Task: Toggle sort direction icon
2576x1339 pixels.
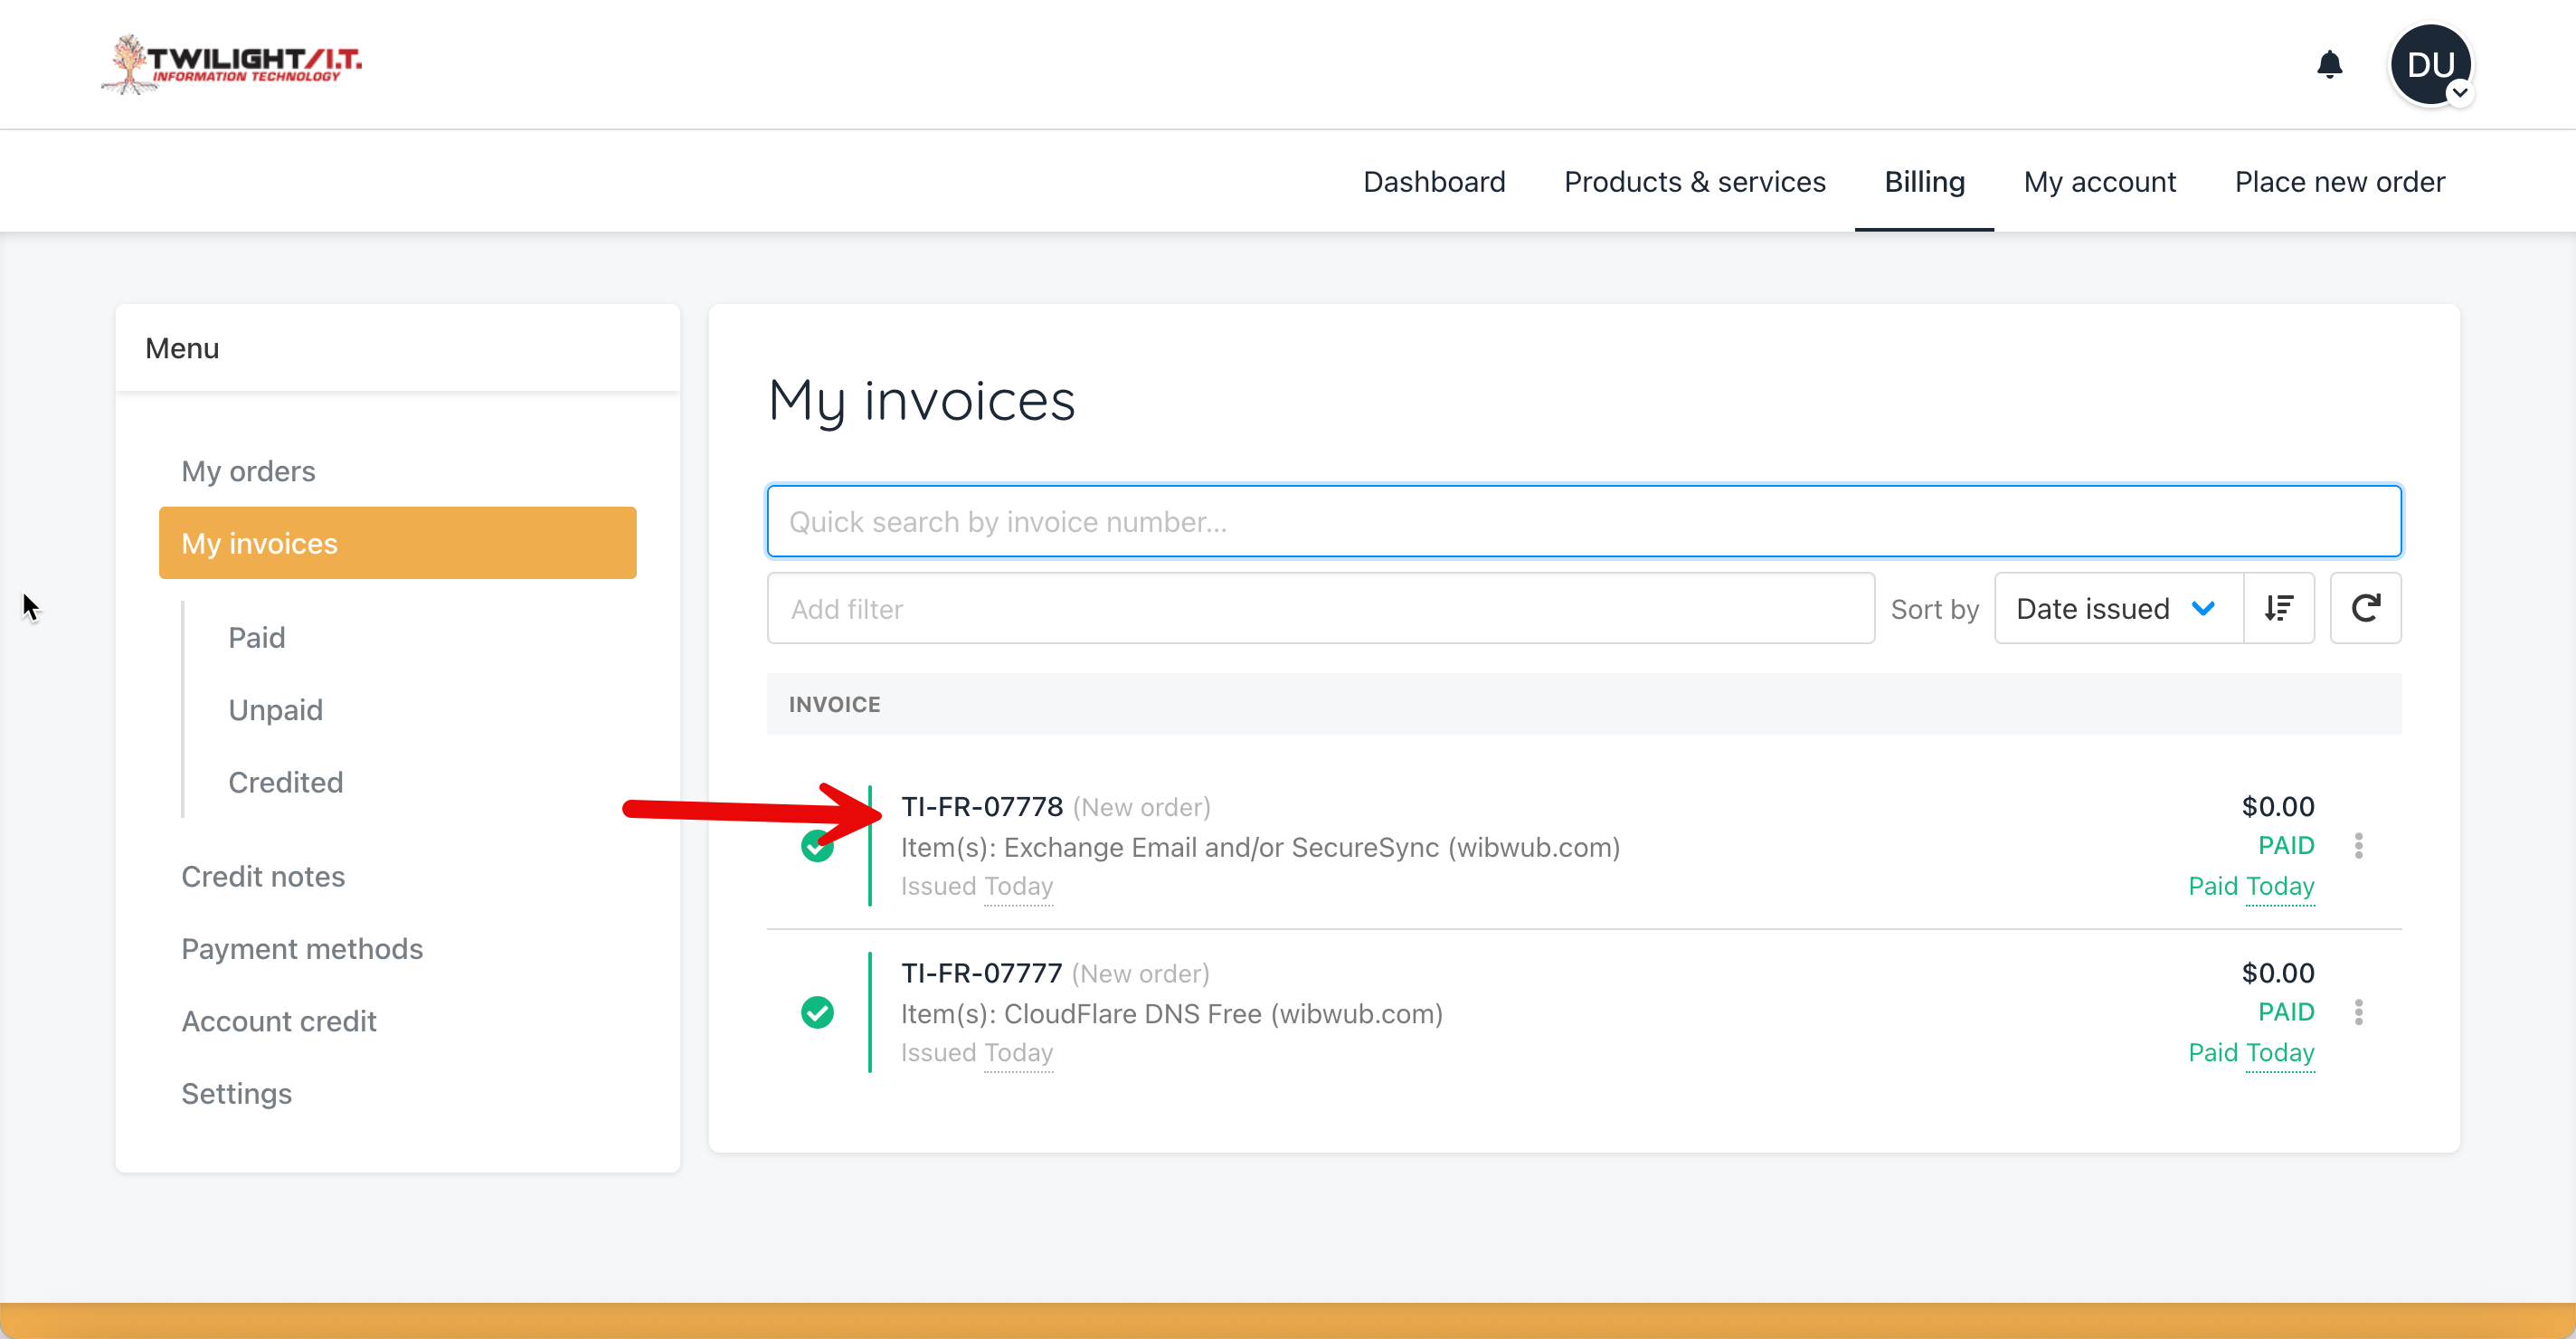Action: click(x=2278, y=608)
